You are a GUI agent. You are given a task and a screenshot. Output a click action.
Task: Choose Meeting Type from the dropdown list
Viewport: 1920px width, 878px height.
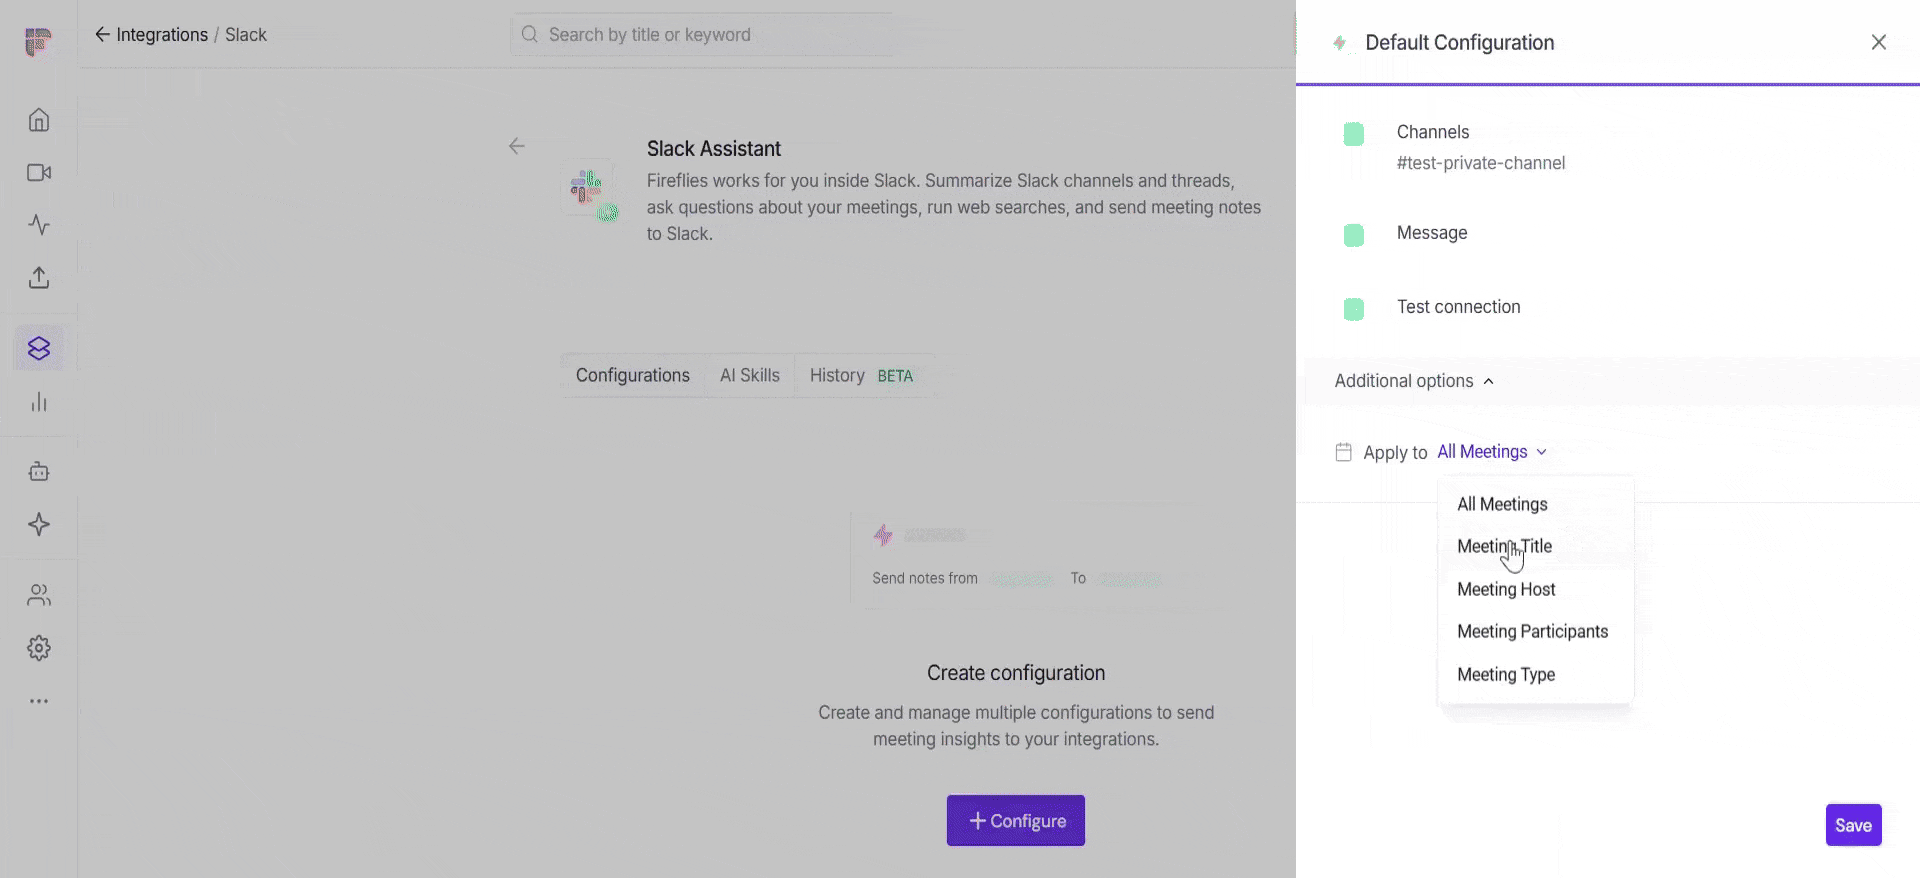click(1506, 674)
